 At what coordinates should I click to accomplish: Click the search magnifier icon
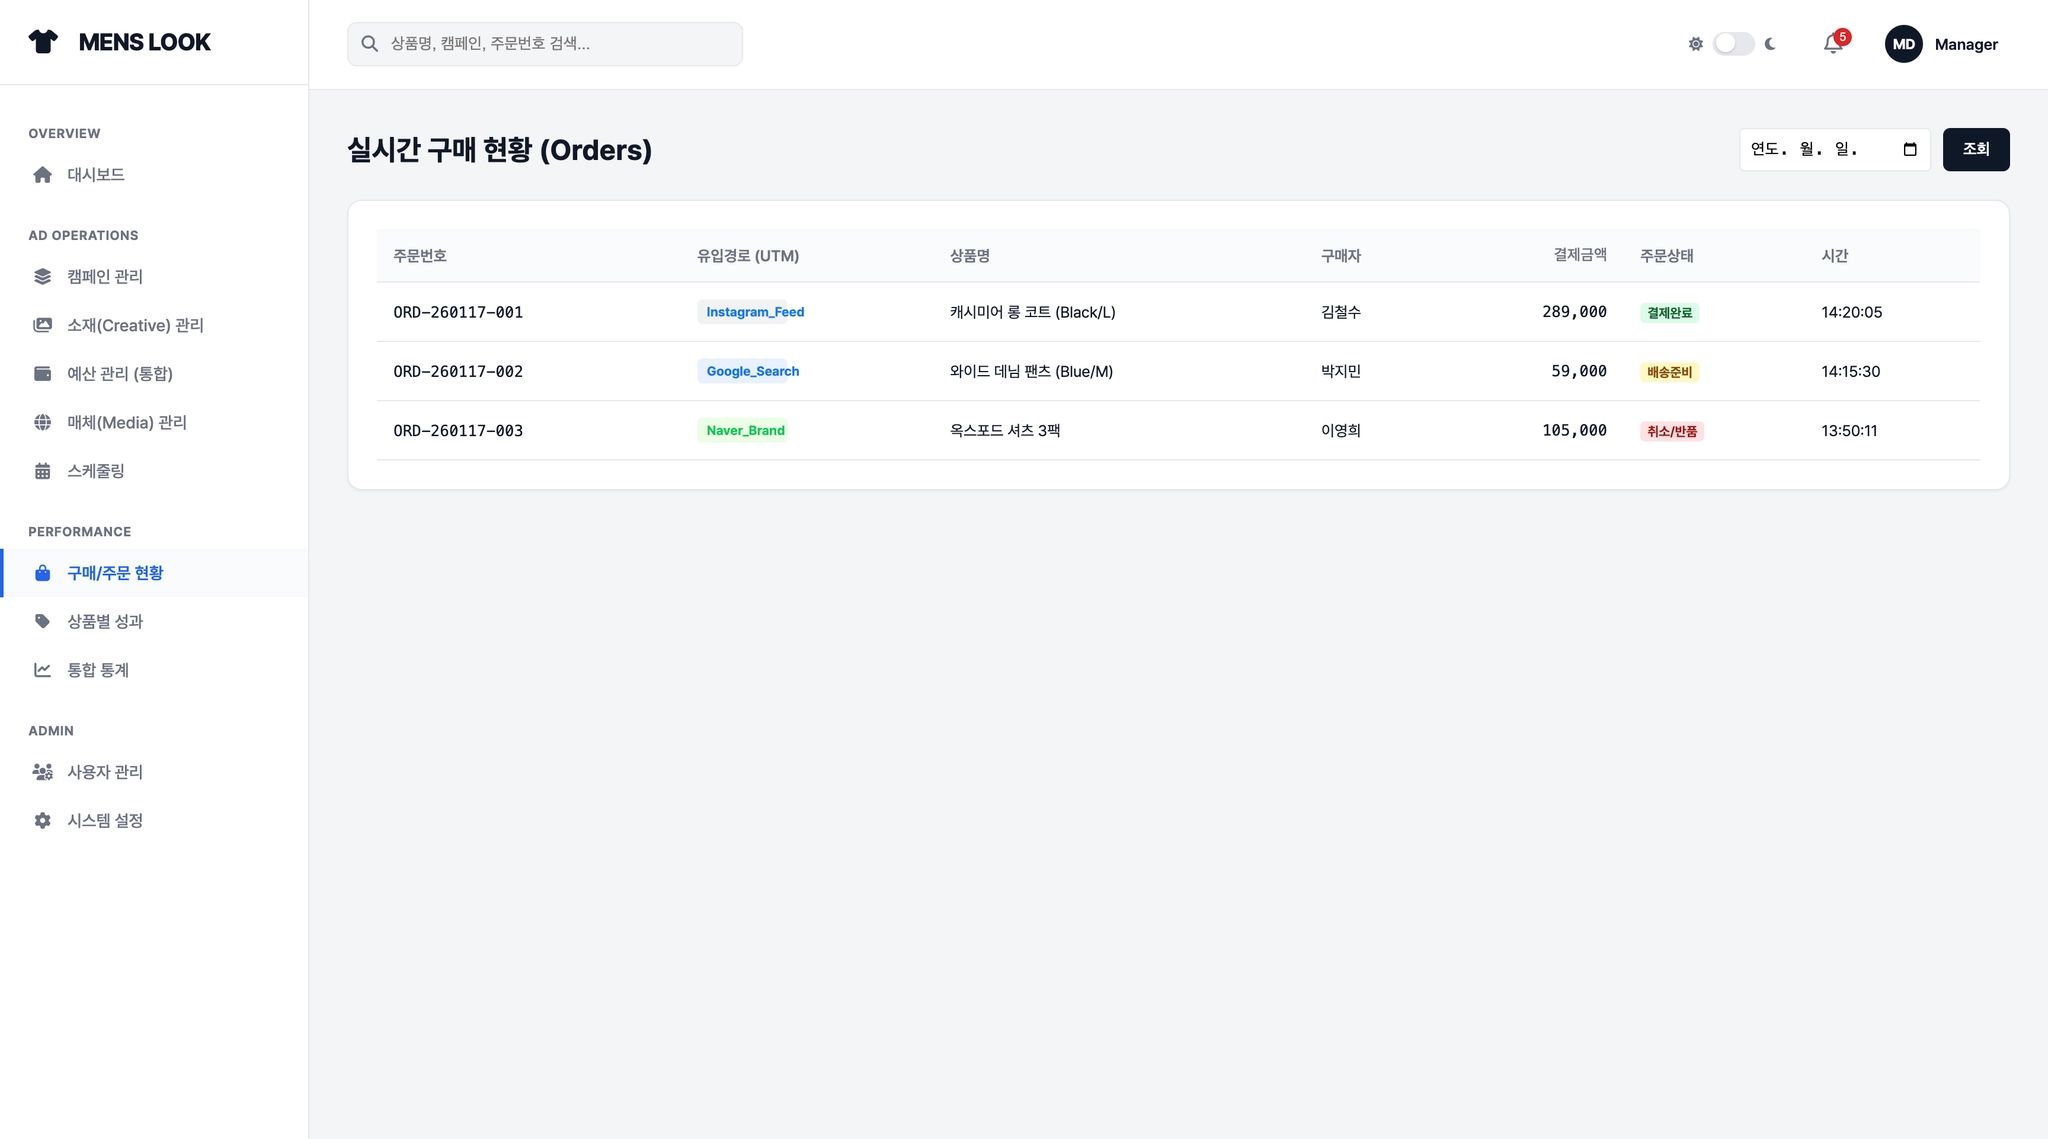(x=369, y=44)
